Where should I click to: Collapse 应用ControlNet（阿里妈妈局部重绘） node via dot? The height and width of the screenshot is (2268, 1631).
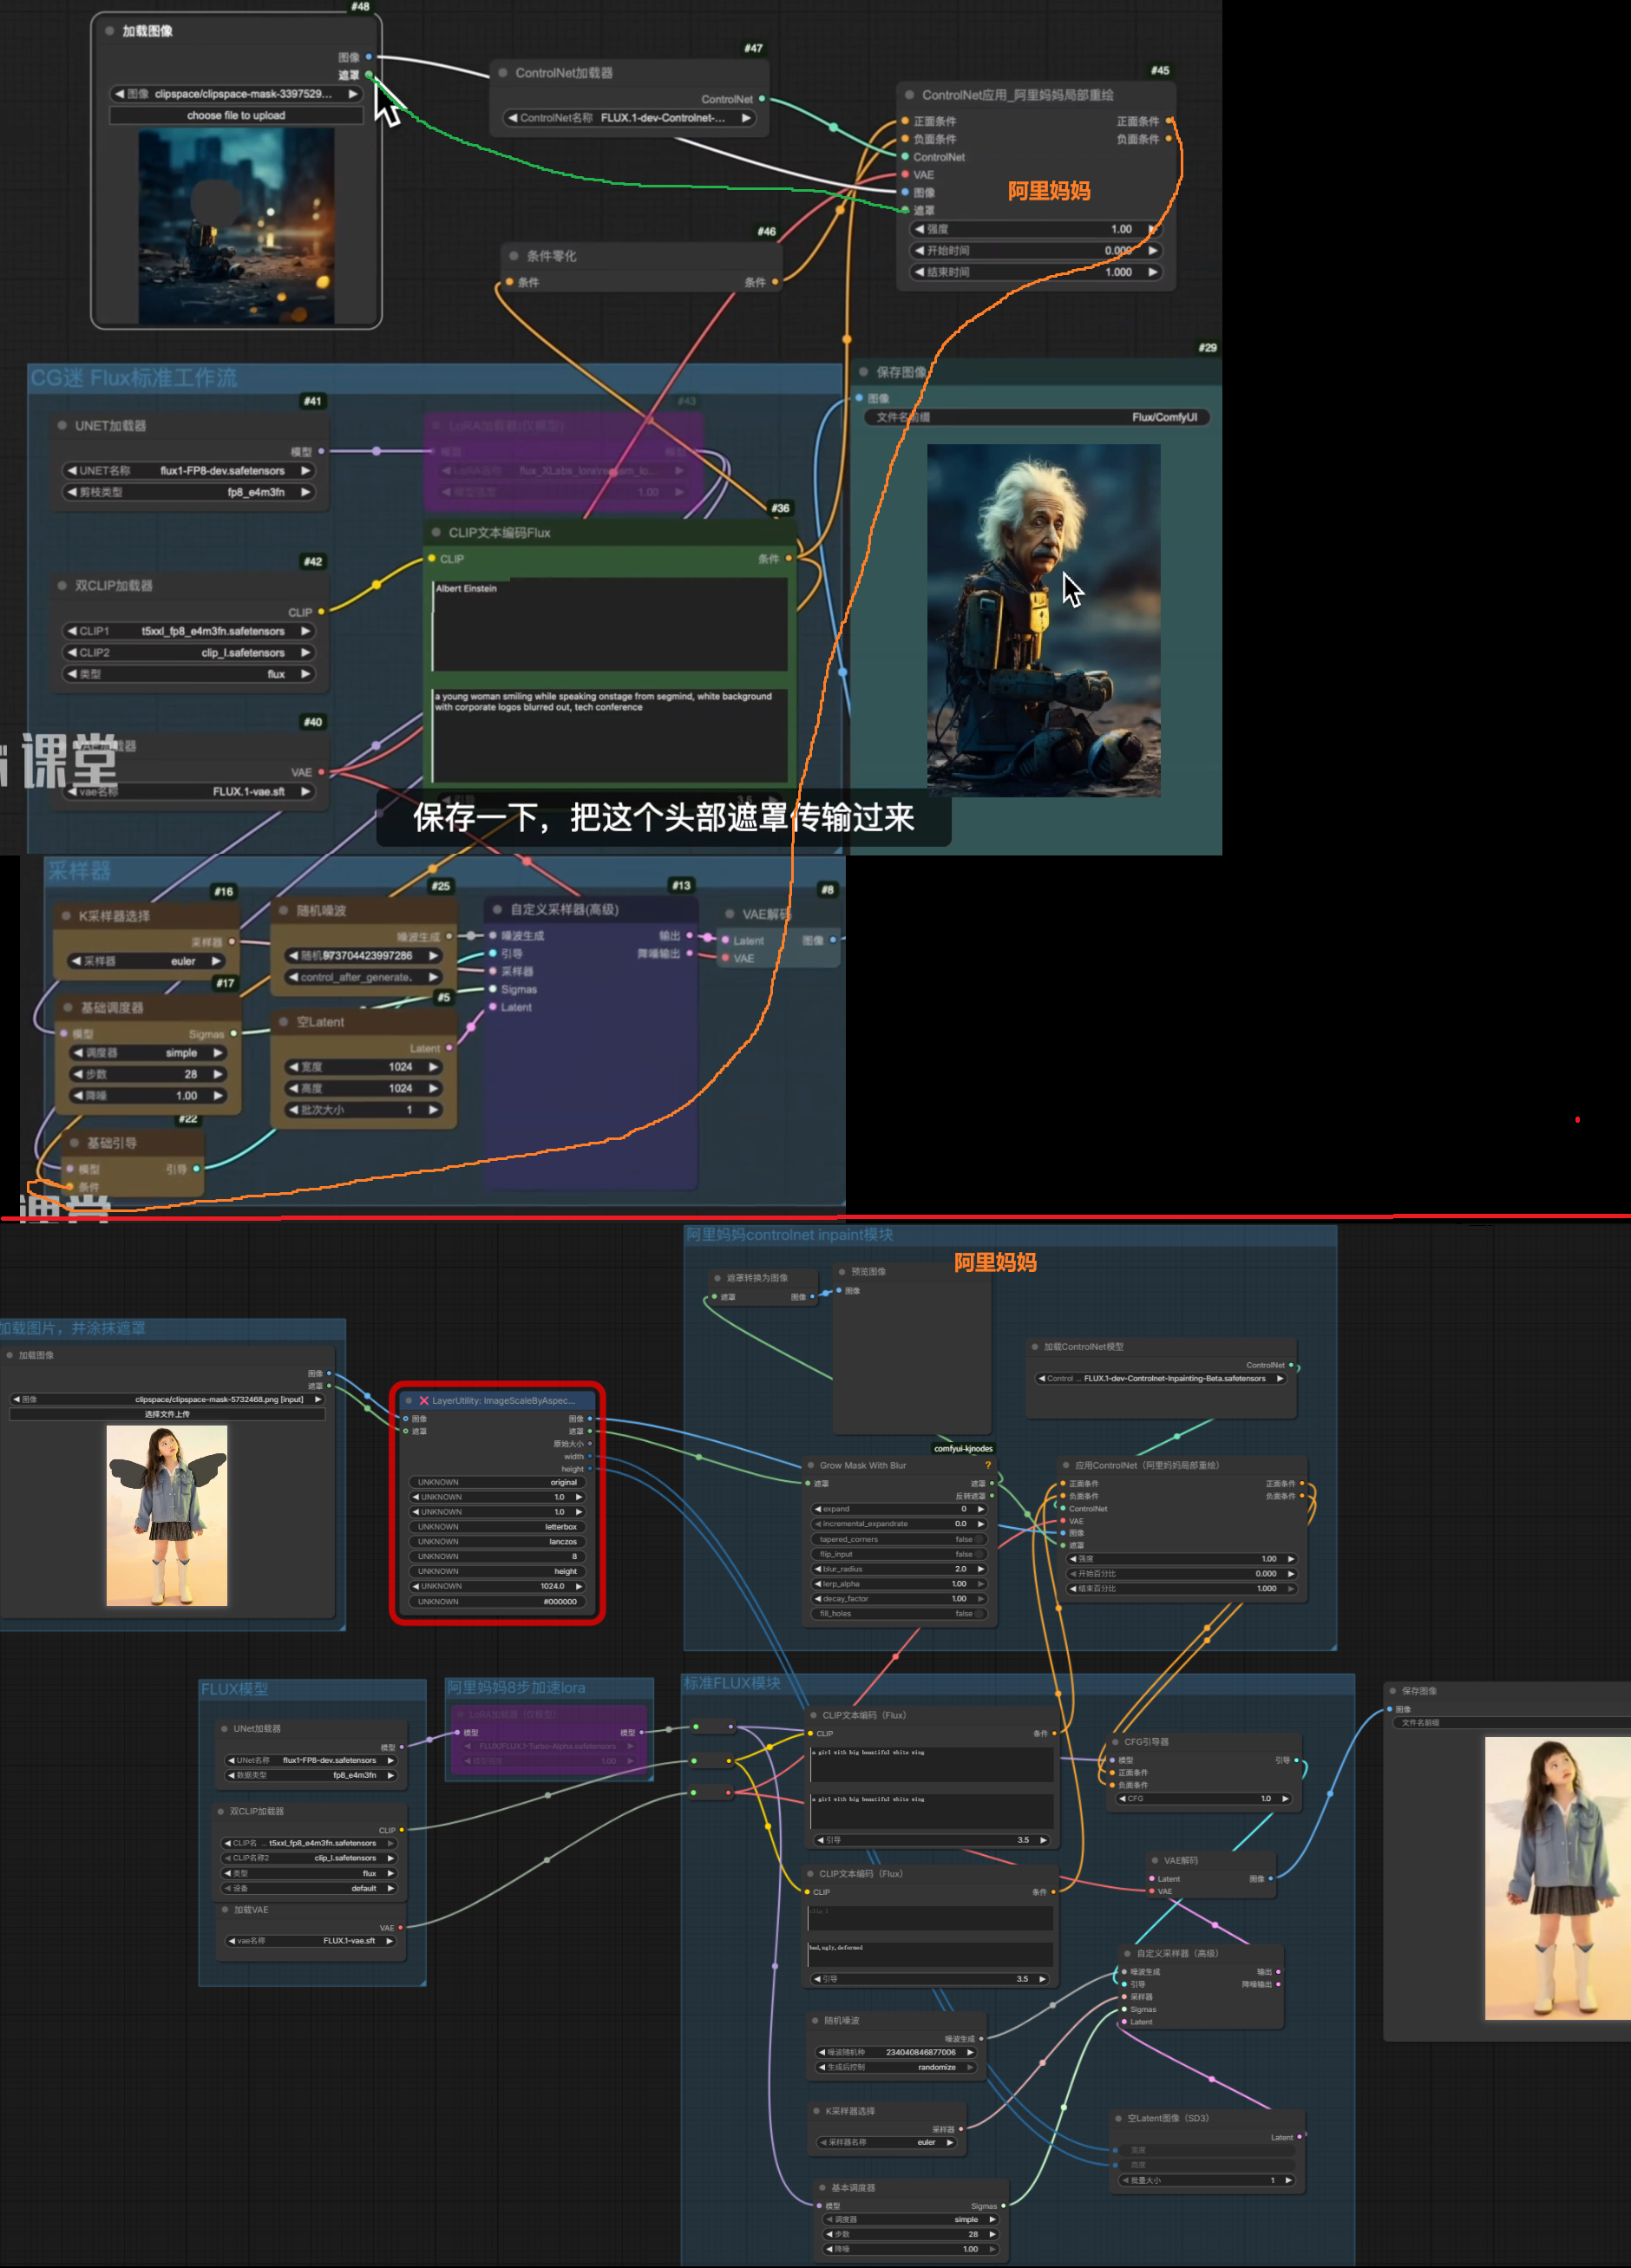click(x=1066, y=1465)
